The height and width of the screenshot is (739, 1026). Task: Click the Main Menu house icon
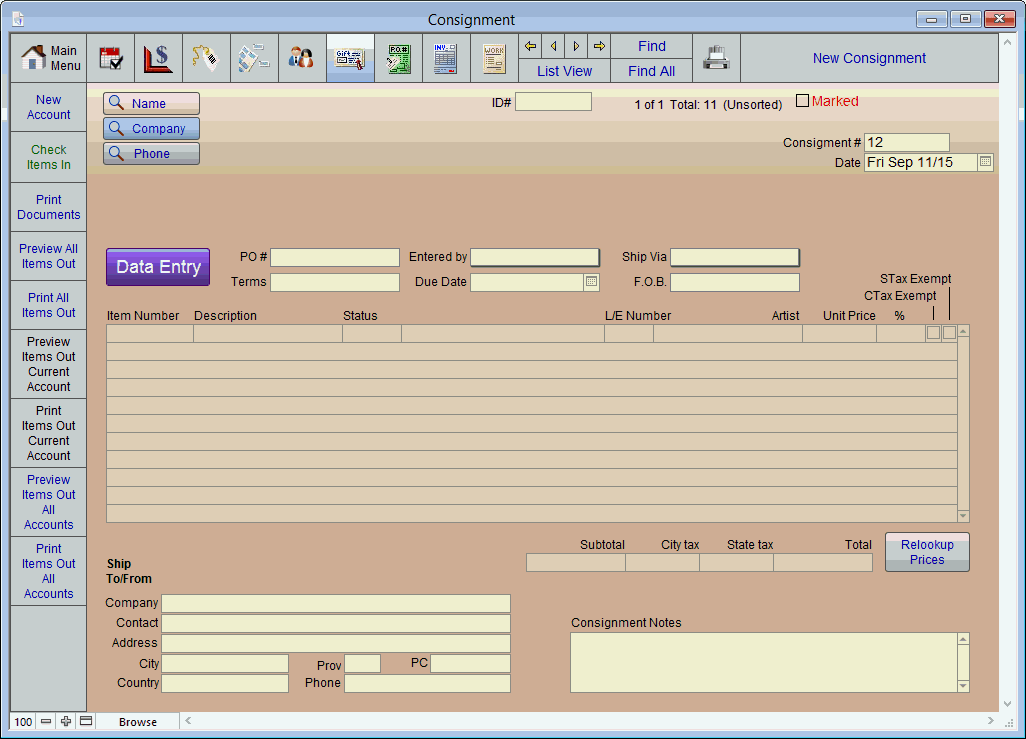pos(47,57)
